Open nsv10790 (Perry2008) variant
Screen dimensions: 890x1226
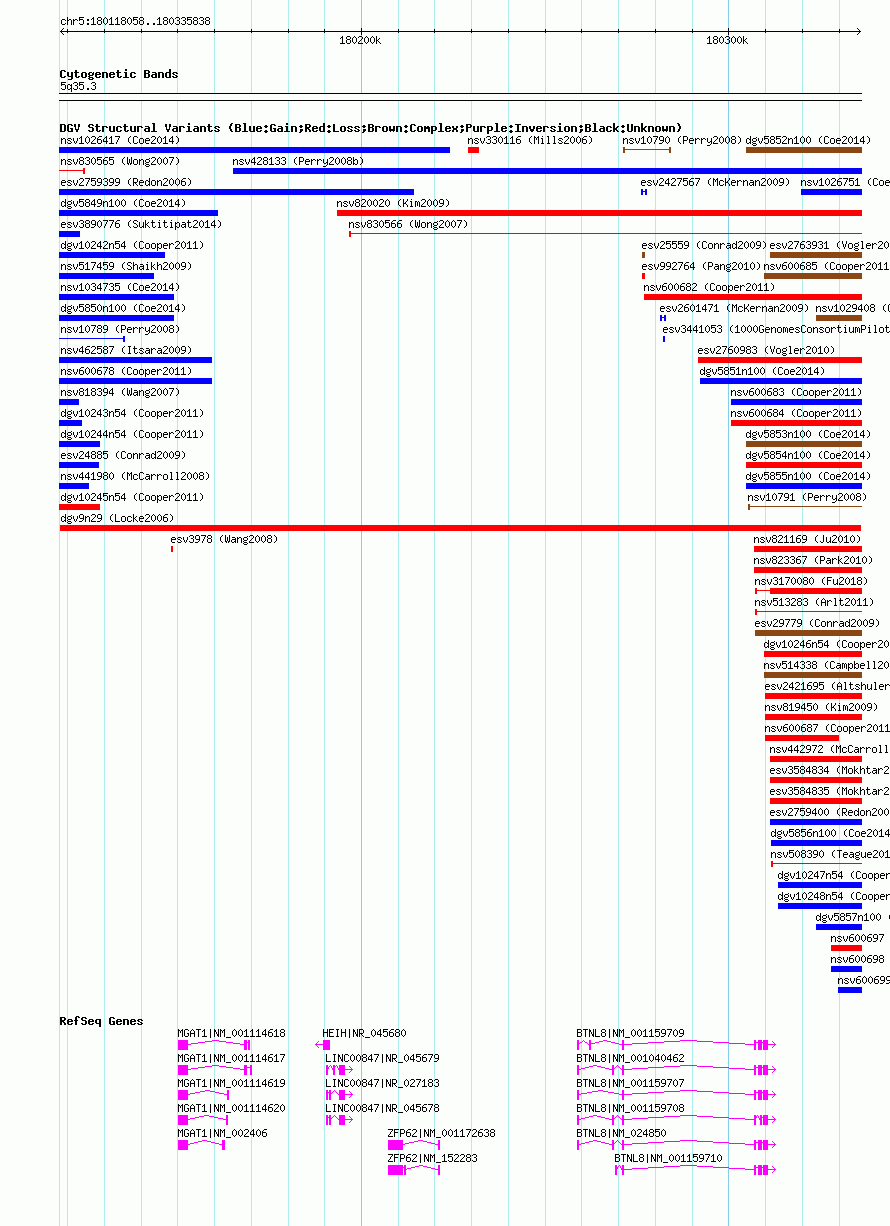(647, 150)
